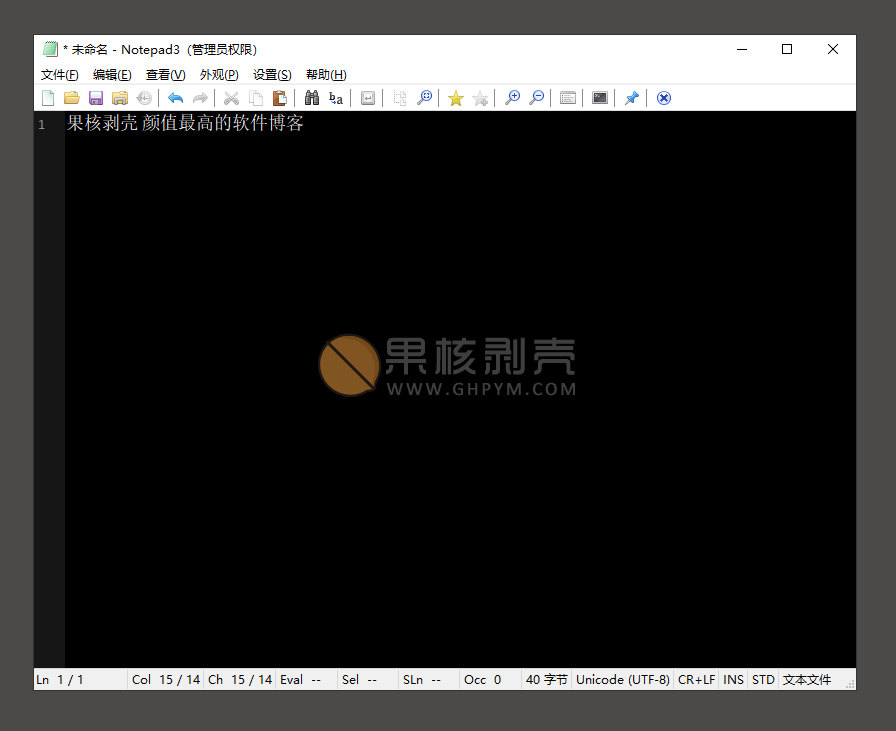Screen dimensions: 896x731
Task: Maximize the Notepad3 window
Action: tap(787, 49)
